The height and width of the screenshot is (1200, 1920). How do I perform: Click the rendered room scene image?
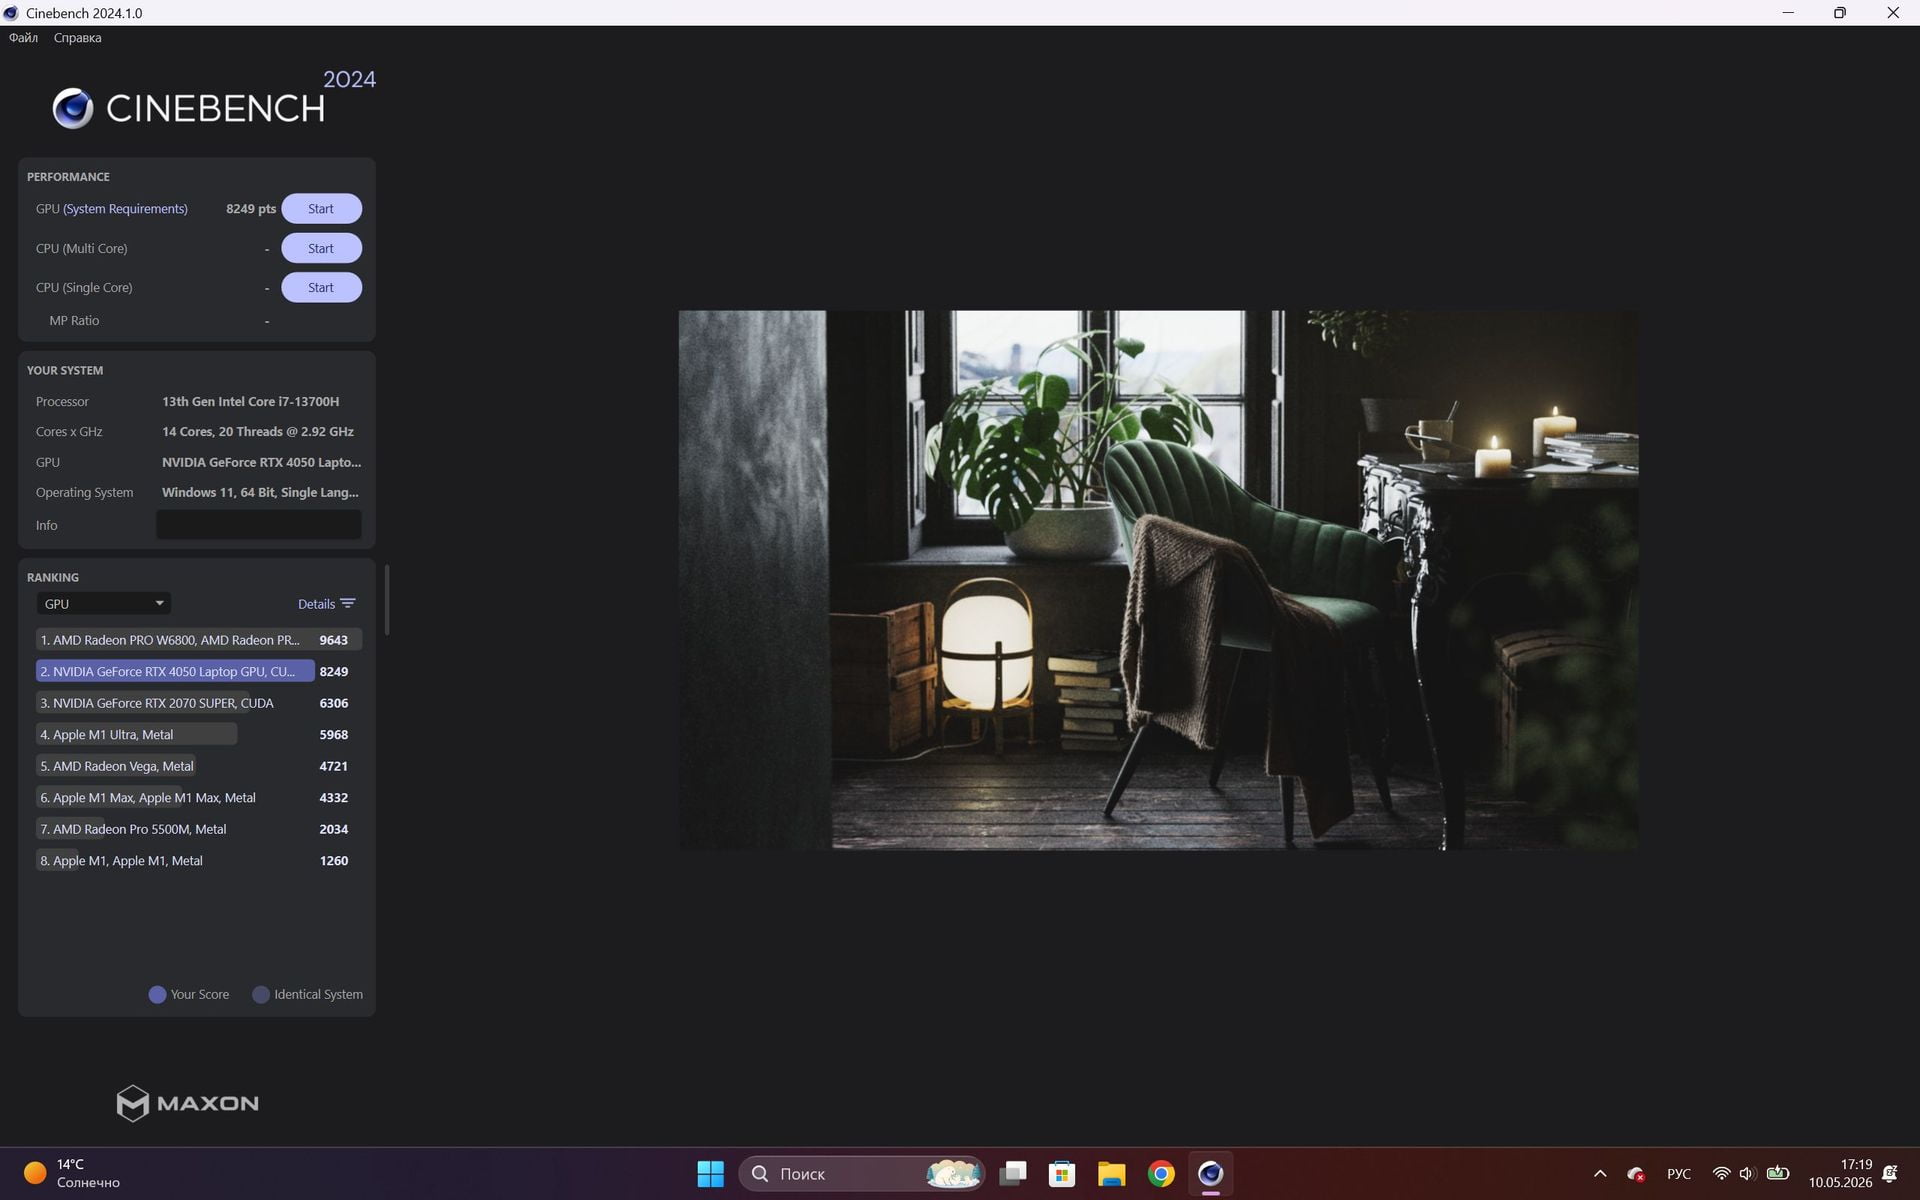click(x=1158, y=580)
